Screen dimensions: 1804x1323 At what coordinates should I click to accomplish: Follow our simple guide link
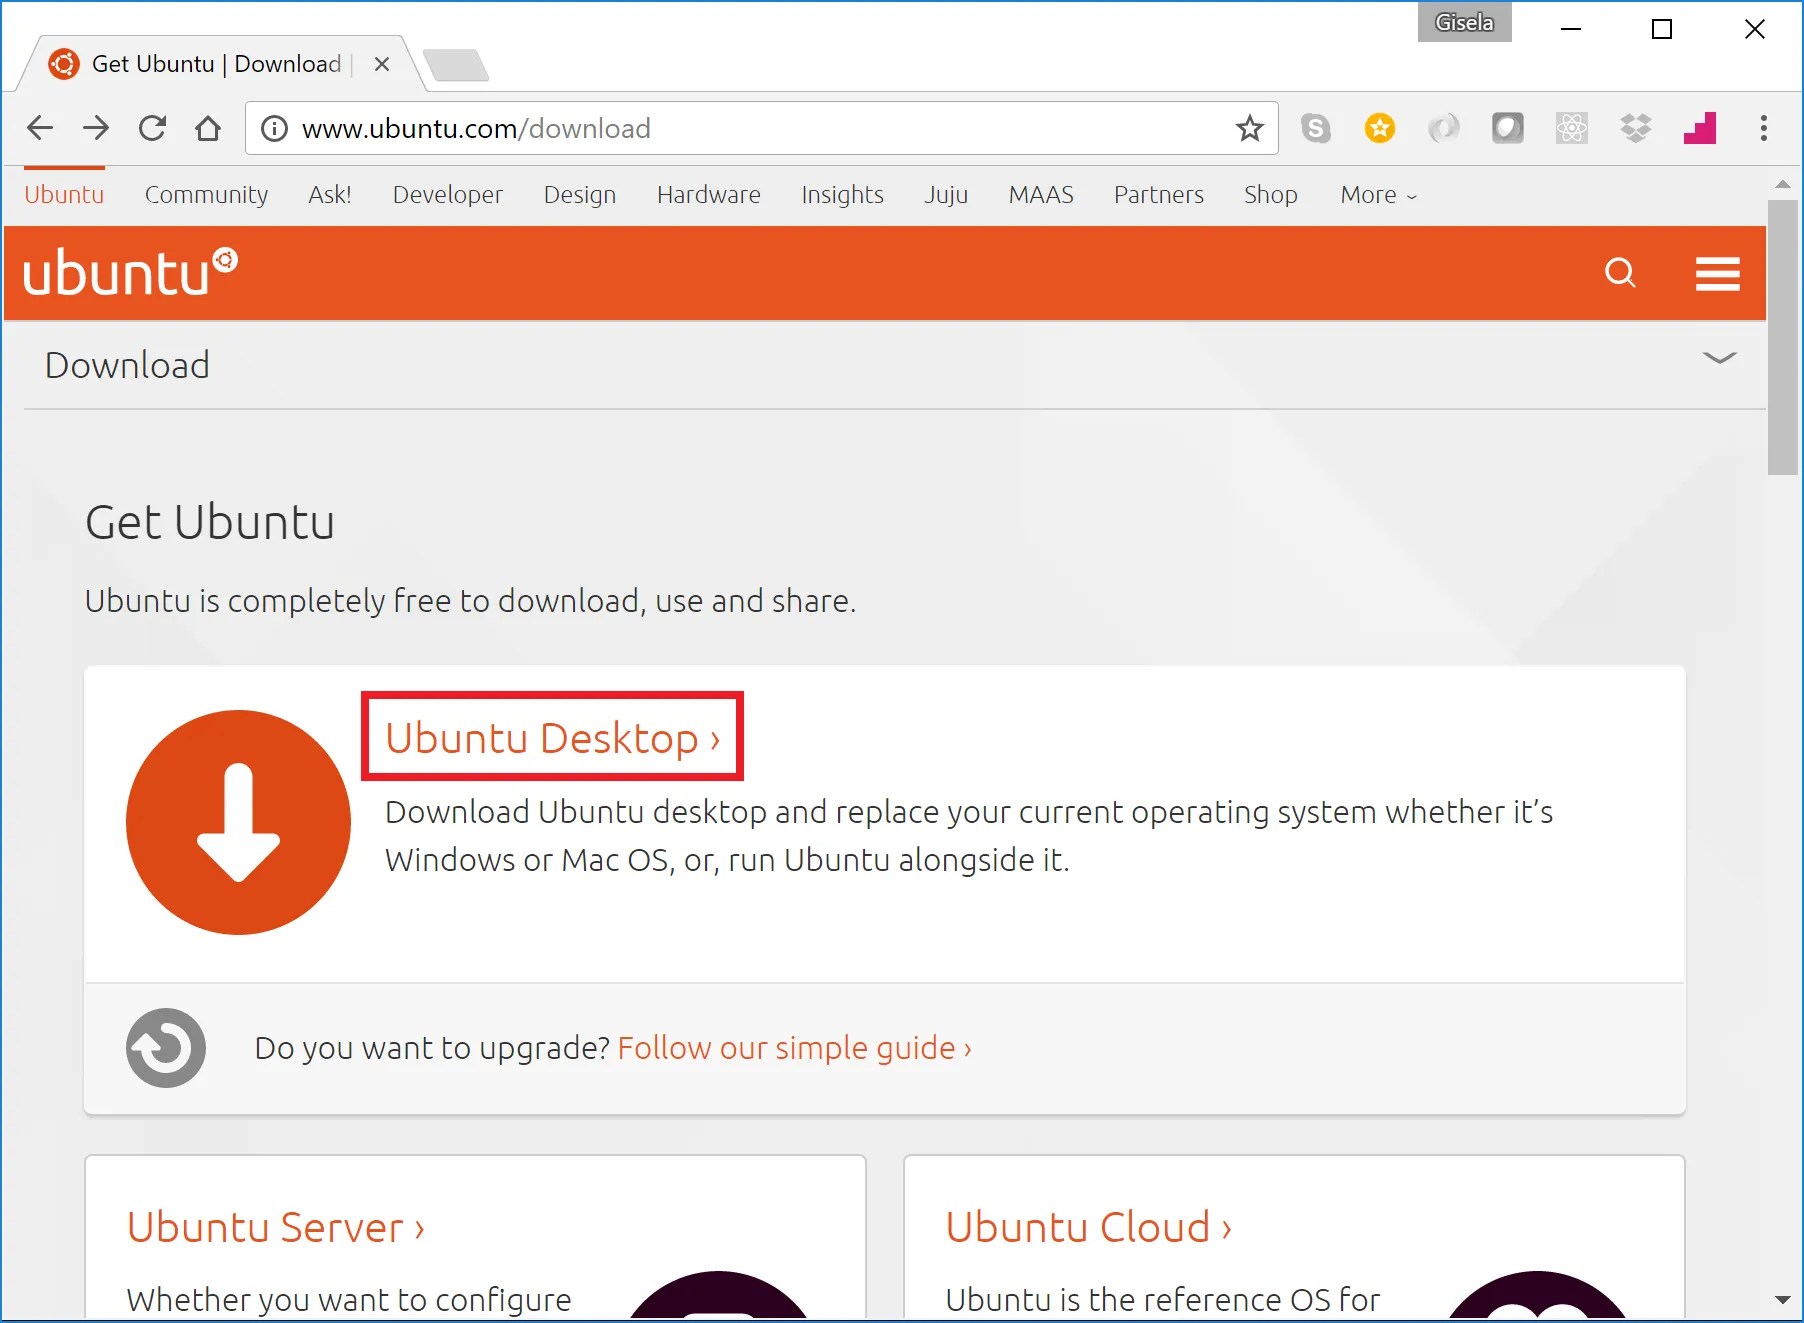click(x=795, y=1048)
